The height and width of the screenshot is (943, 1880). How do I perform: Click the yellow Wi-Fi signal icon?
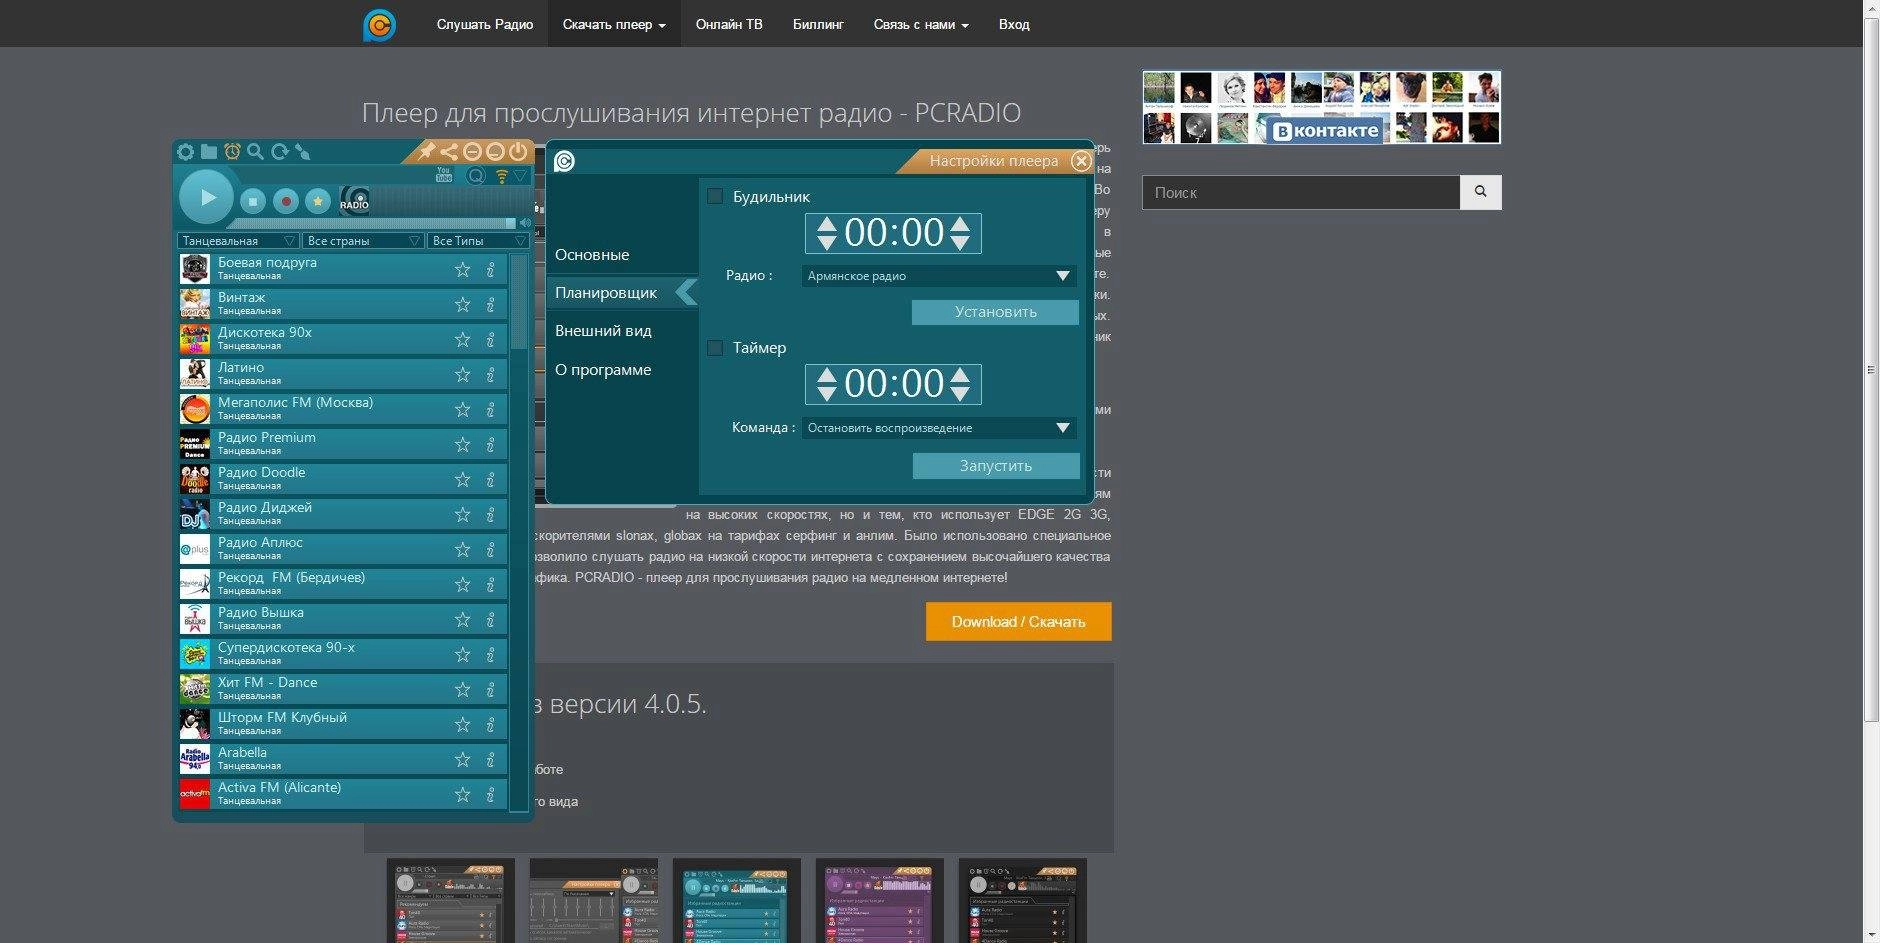(502, 177)
